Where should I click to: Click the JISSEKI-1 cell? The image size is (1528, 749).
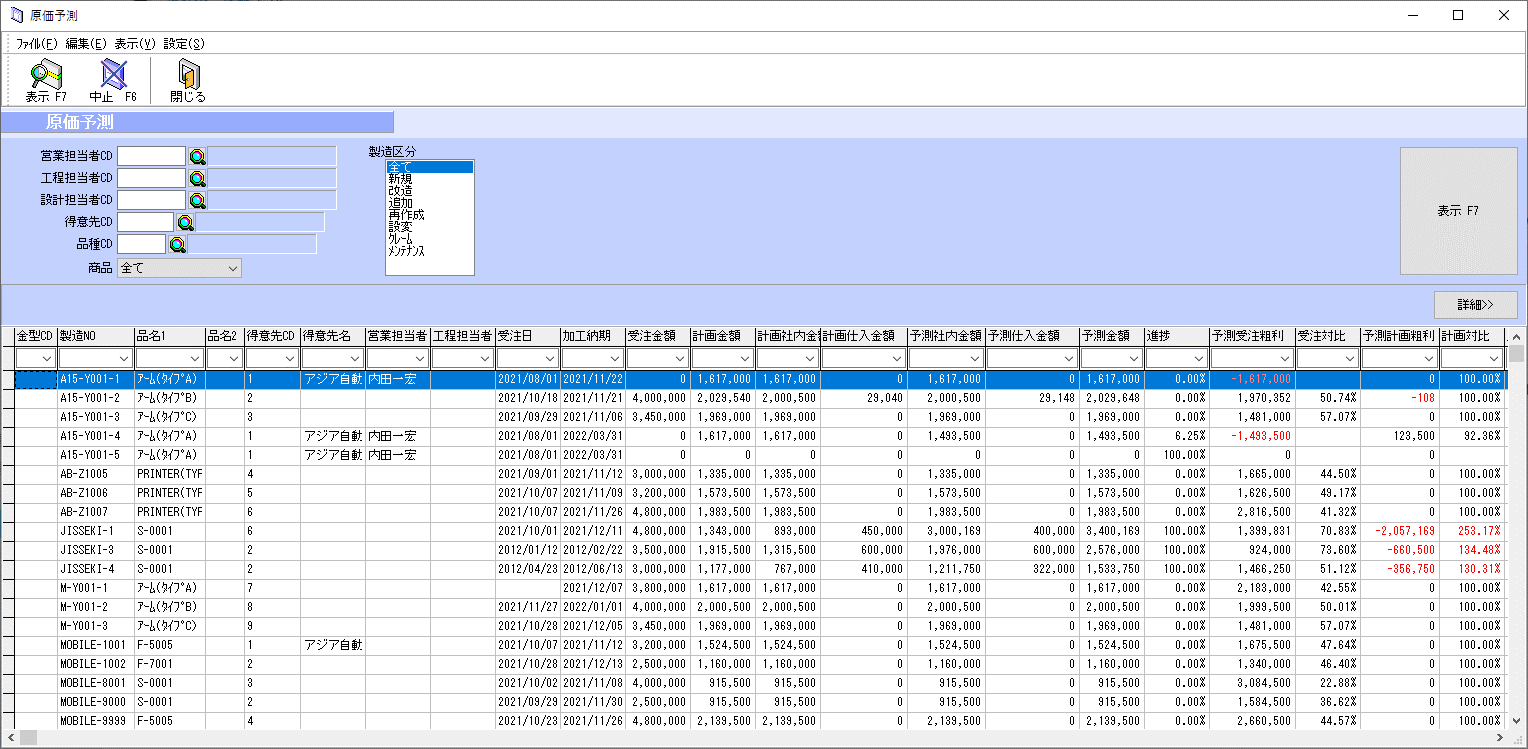click(96, 531)
